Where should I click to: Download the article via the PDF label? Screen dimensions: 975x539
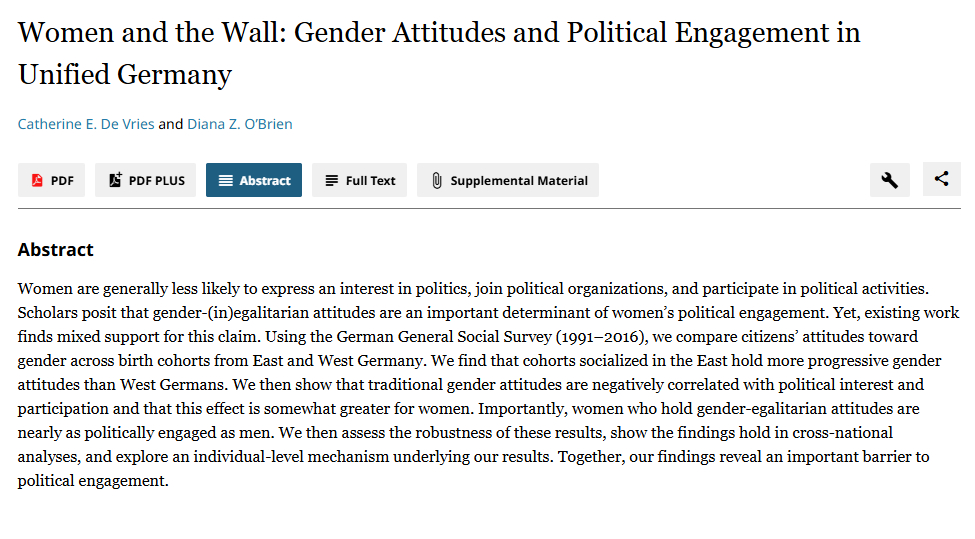(62, 181)
